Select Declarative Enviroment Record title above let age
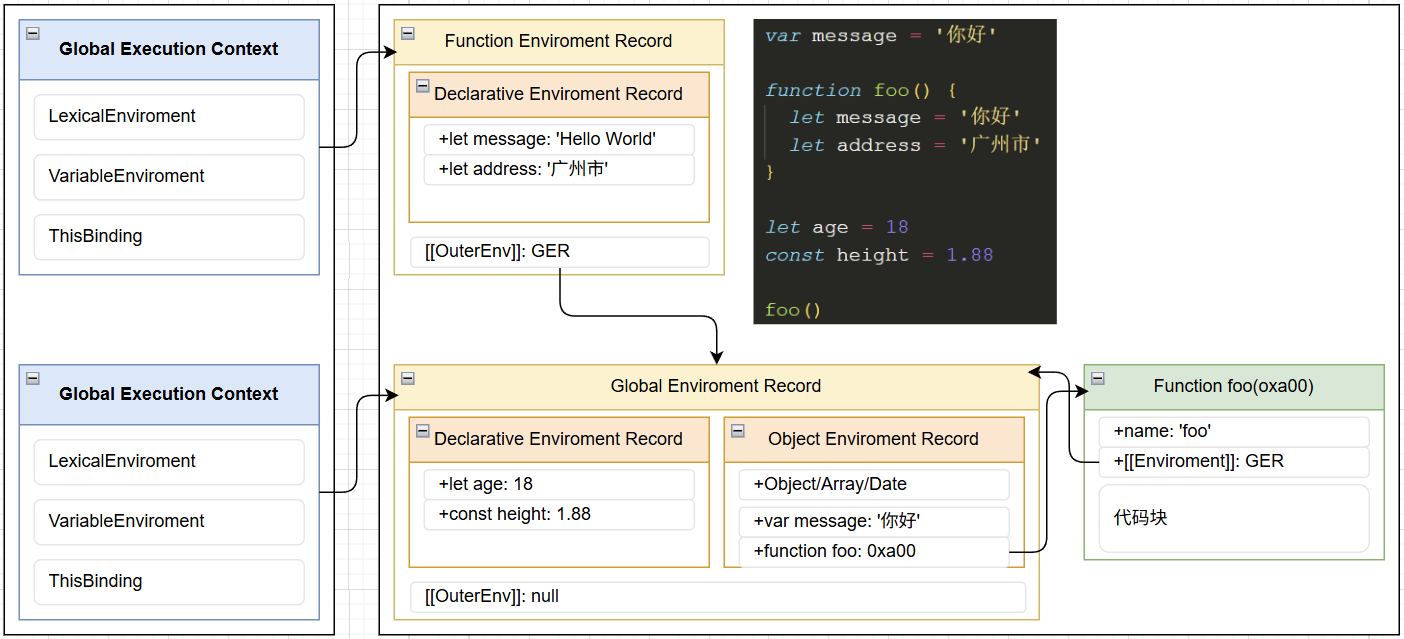The height and width of the screenshot is (639, 1404). point(558,439)
